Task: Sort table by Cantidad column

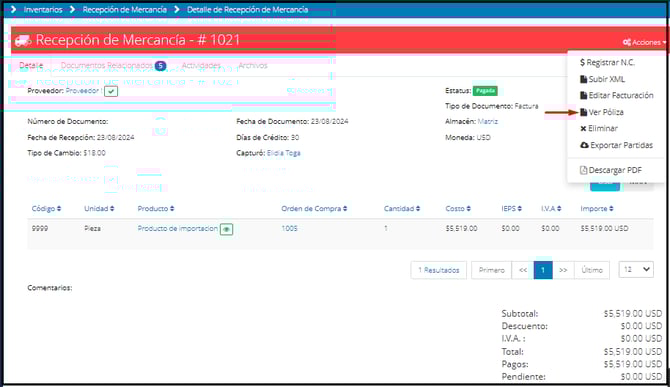Action: (x=402, y=208)
